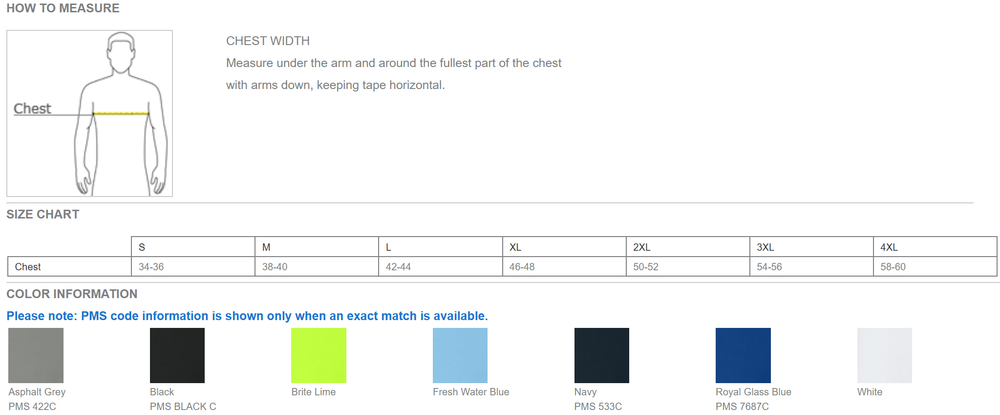Image resolution: width=1000 pixels, height=415 pixels.
Task: Select the Navy color swatch
Action: coord(602,355)
